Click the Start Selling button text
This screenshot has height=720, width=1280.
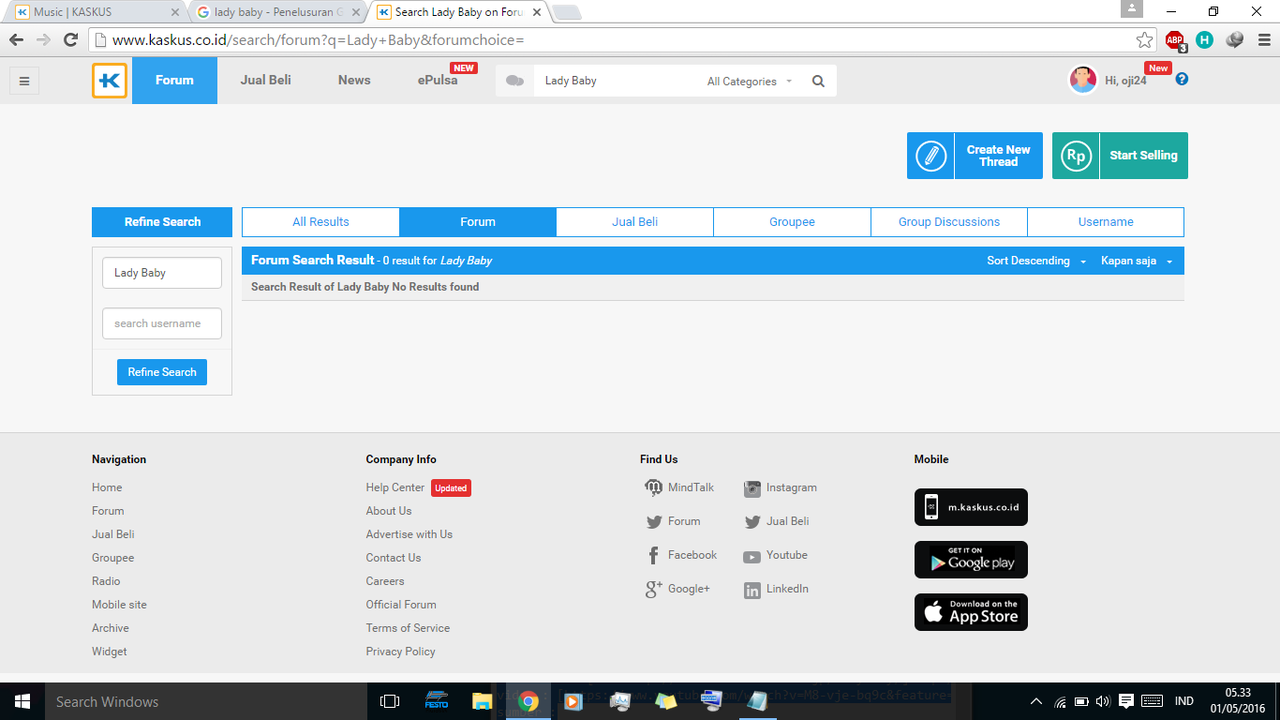coord(1143,156)
